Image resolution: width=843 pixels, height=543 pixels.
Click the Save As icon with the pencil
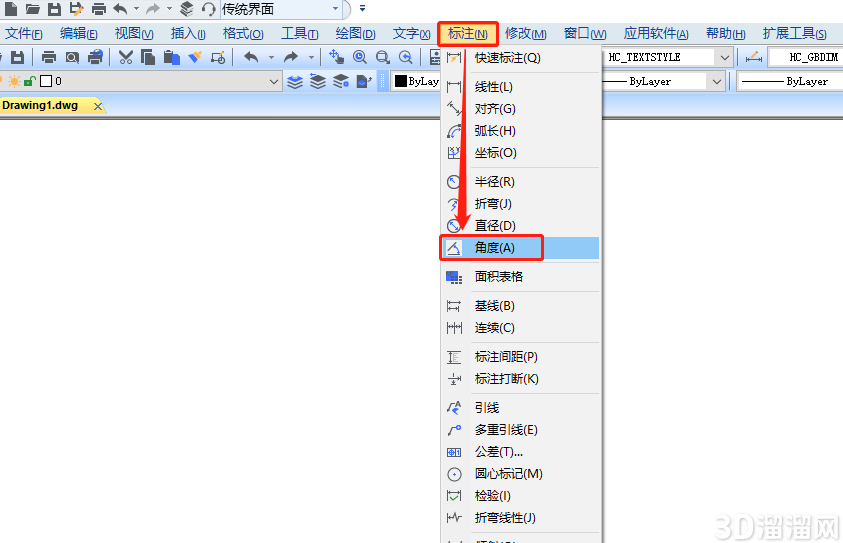[x=76, y=9]
